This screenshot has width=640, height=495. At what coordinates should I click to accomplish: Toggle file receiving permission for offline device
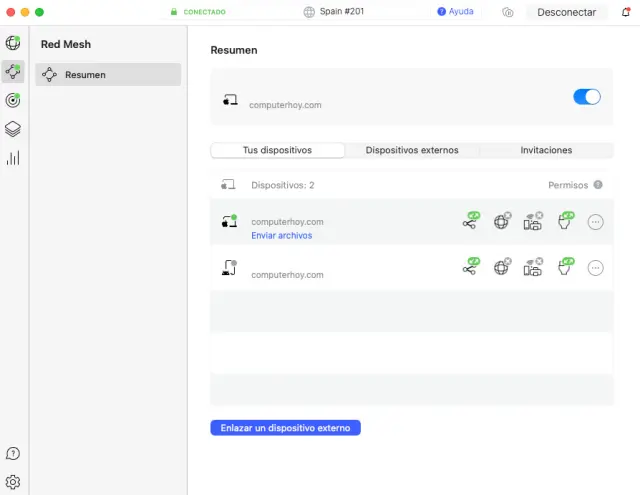tap(566, 266)
